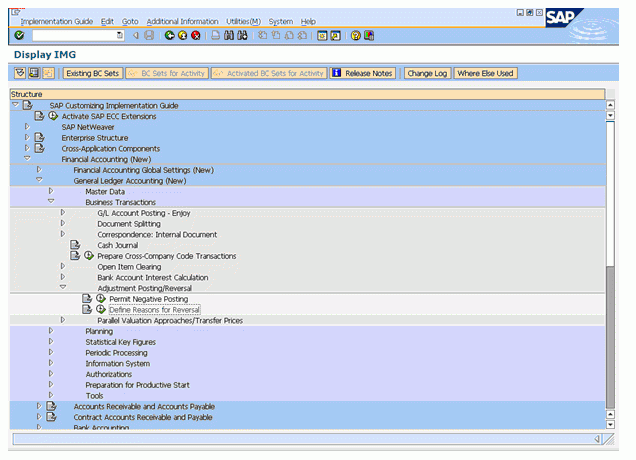The width and height of the screenshot is (636, 460).
Task: Click the Customize Local Layout icon
Action: (369, 36)
